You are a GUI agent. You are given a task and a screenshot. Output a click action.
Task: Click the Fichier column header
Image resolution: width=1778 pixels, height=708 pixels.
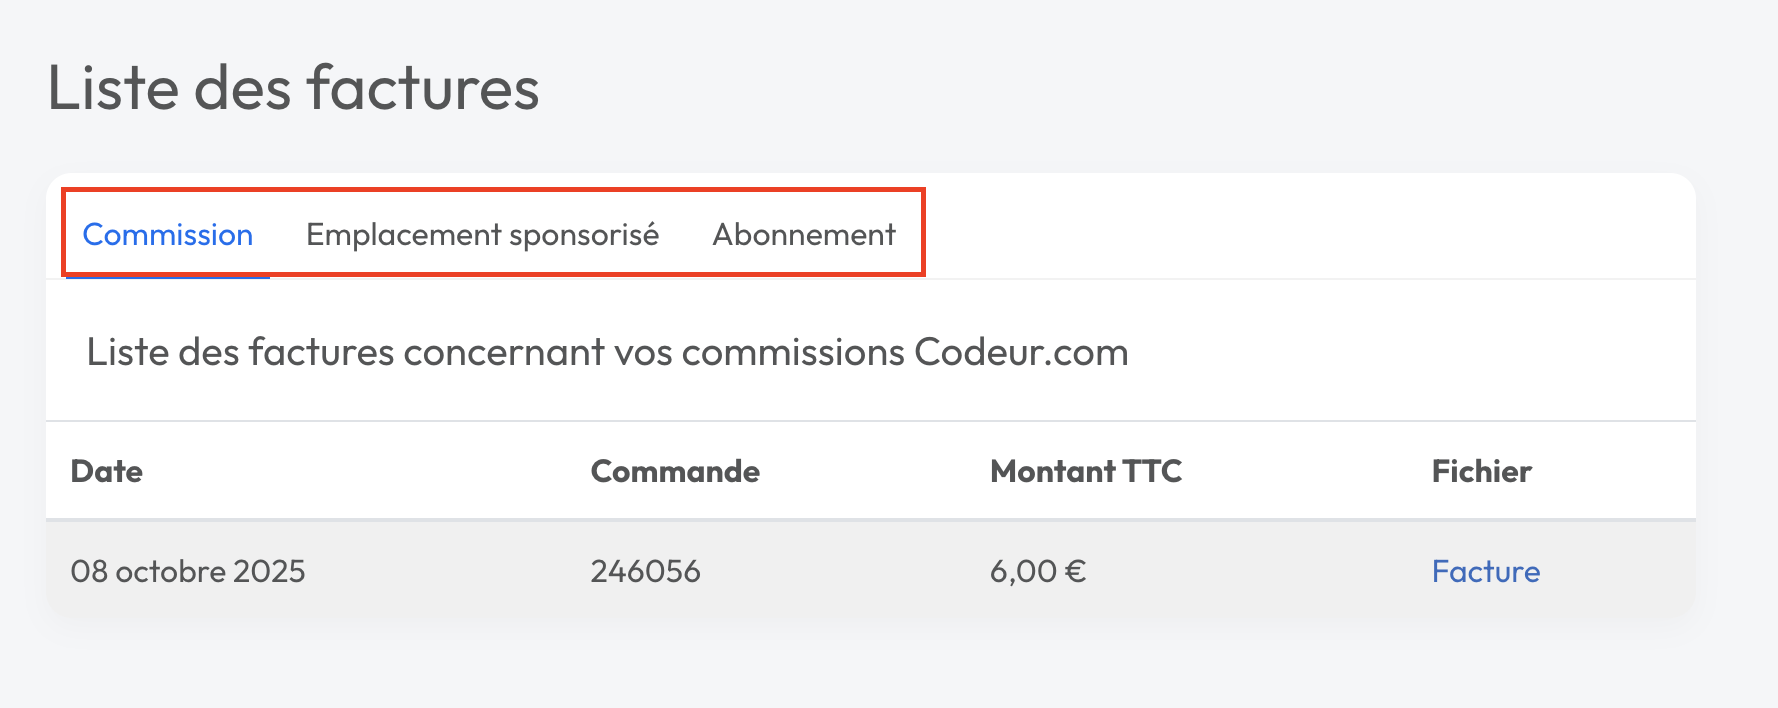1481,471
